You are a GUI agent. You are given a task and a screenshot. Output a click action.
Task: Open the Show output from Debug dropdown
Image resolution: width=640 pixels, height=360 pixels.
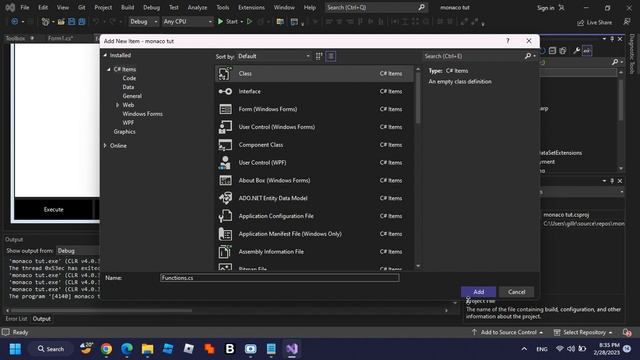click(x=78, y=251)
